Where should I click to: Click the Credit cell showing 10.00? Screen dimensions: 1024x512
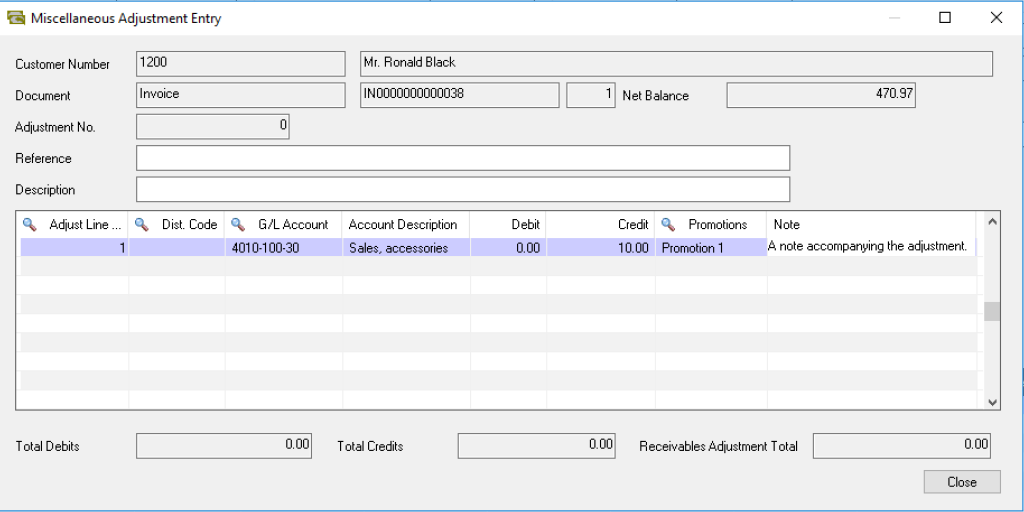pos(601,248)
